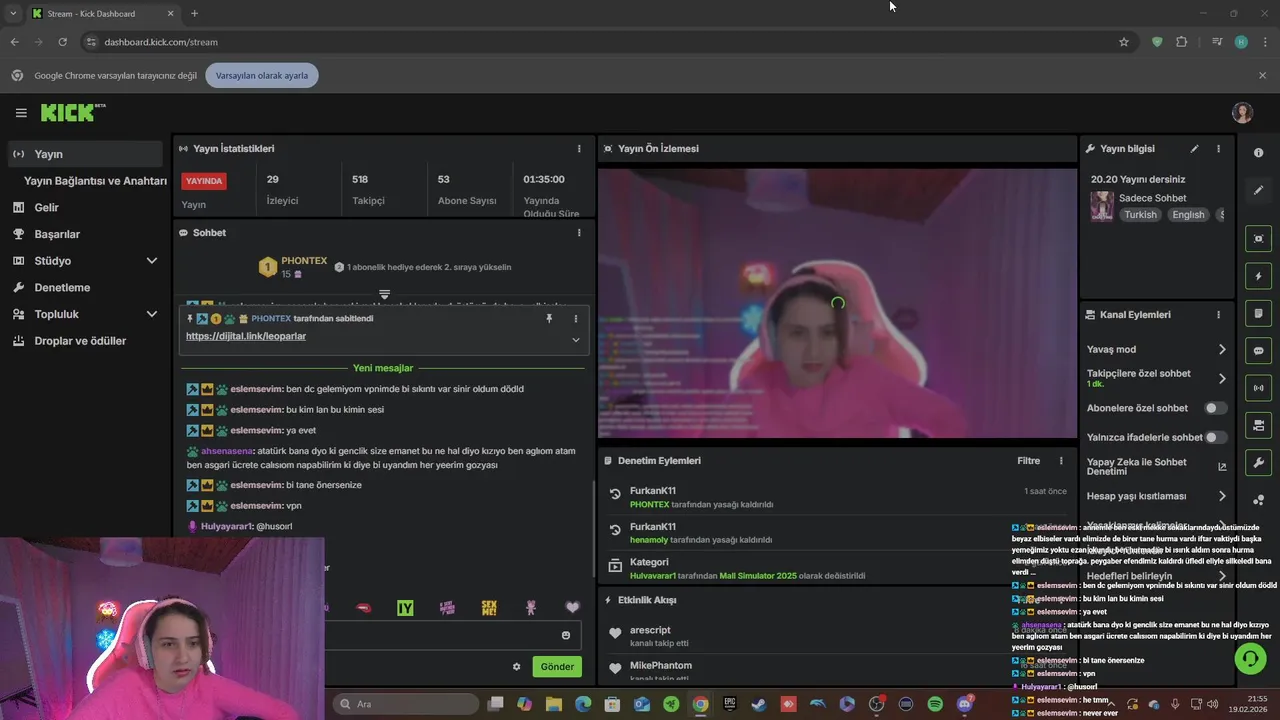Click the green floating support button
This screenshot has height=720, width=1280.
[1250, 658]
